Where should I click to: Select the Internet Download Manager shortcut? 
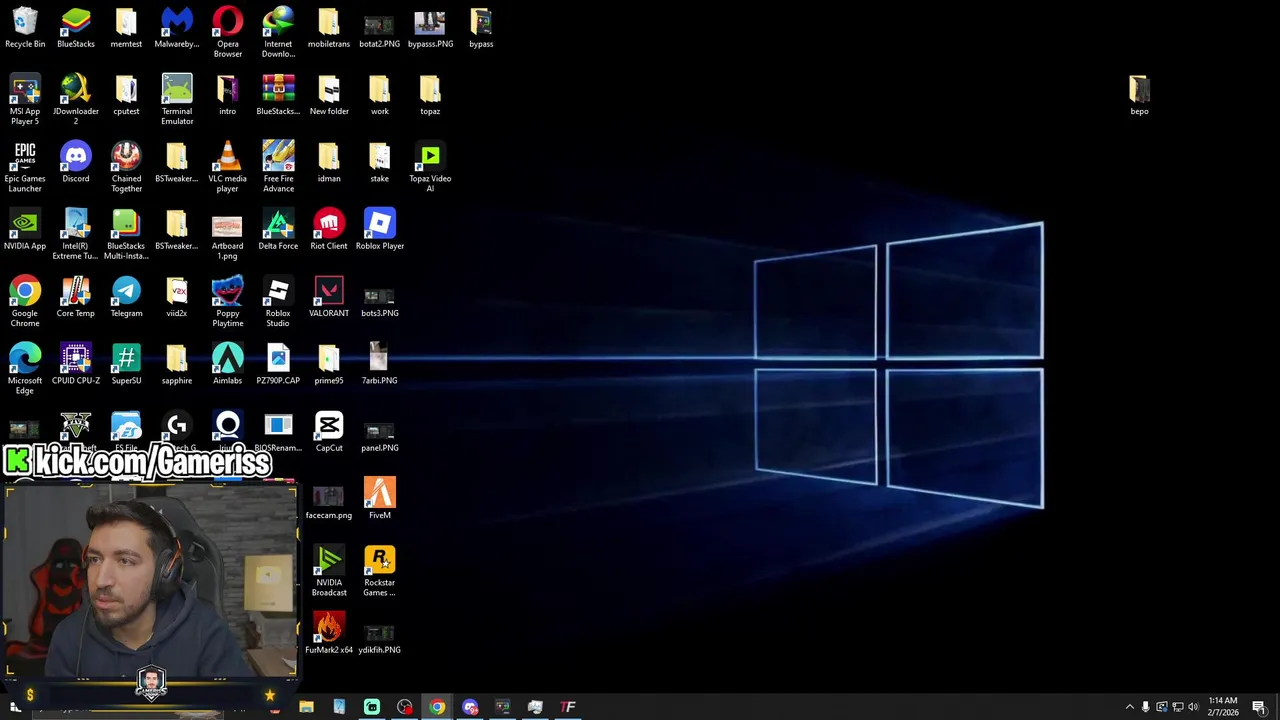[278, 32]
